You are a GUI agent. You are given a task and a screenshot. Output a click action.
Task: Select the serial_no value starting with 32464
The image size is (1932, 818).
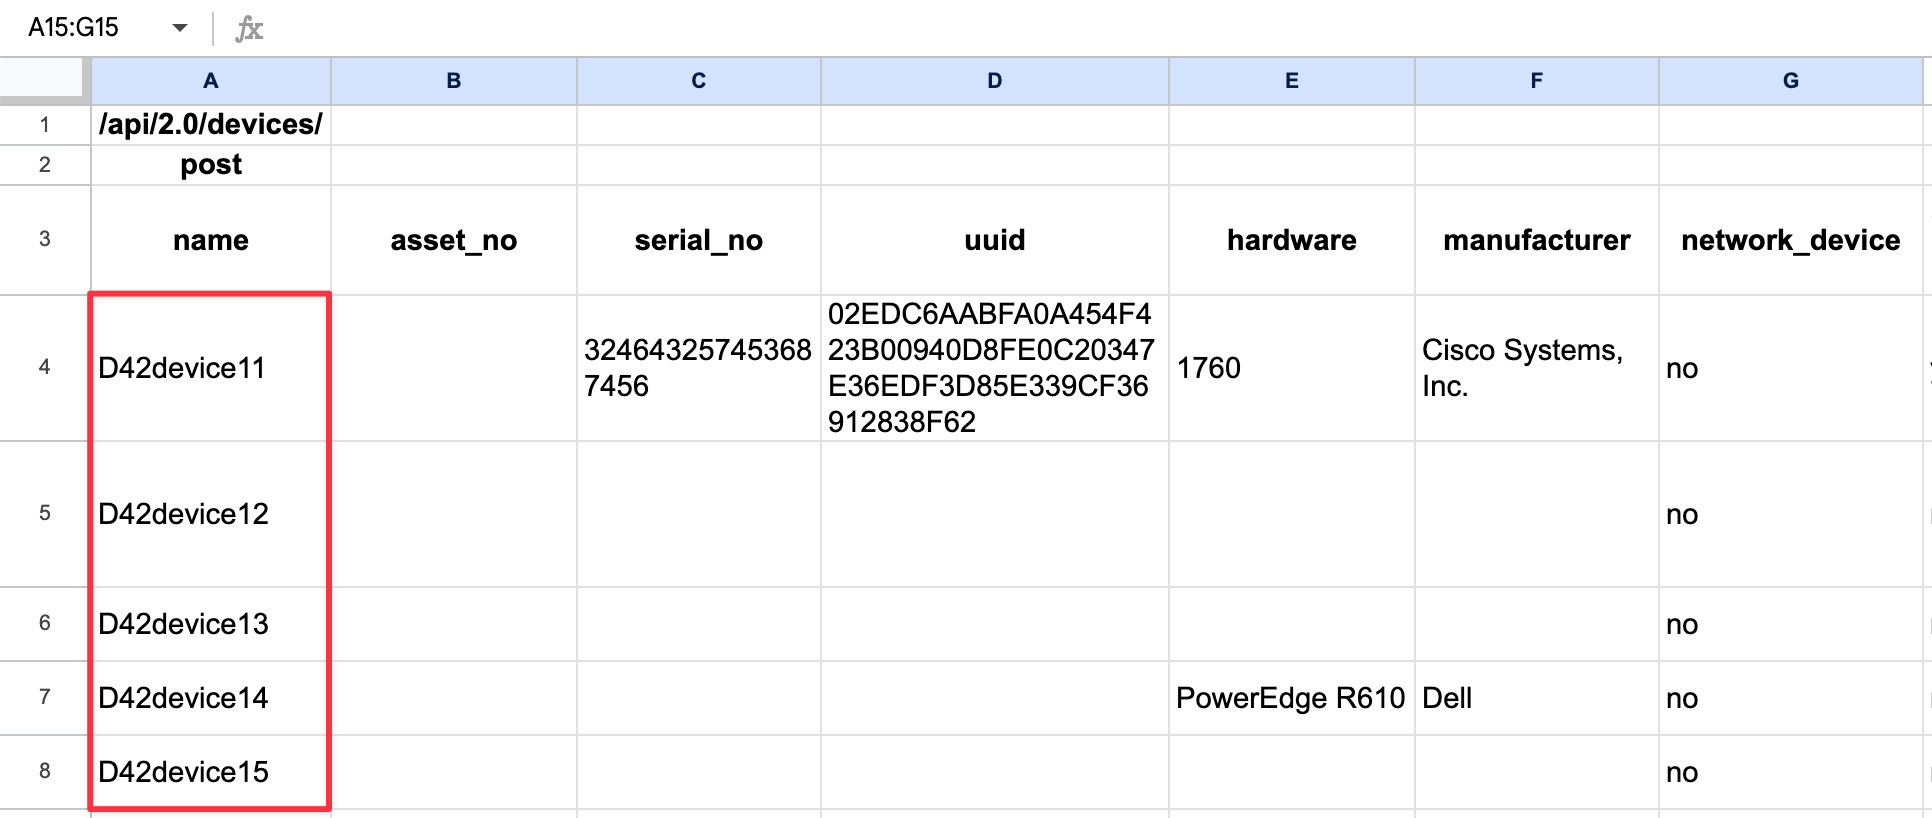pyautogui.click(x=697, y=367)
